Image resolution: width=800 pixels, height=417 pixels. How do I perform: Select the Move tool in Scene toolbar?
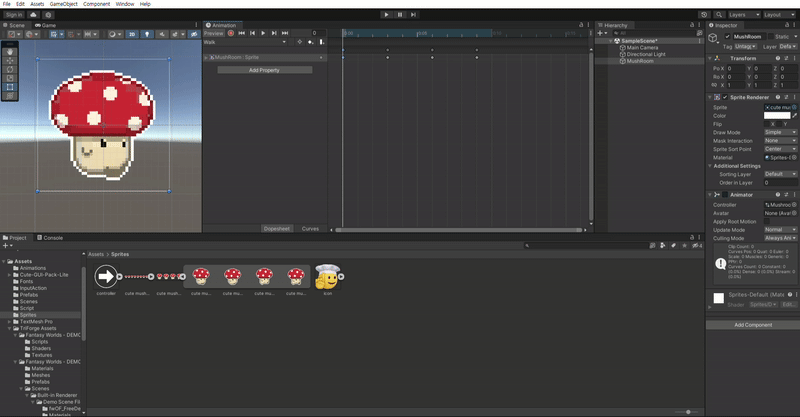[10, 61]
